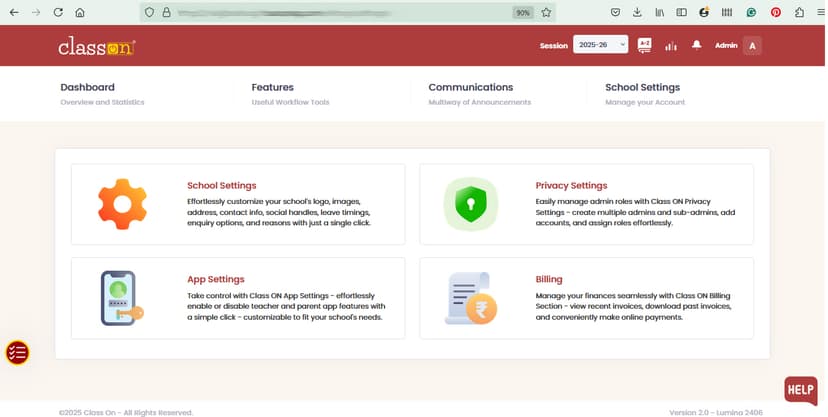
Task: Click the '©2025 Class On' copyright text
Action: coord(126,413)
